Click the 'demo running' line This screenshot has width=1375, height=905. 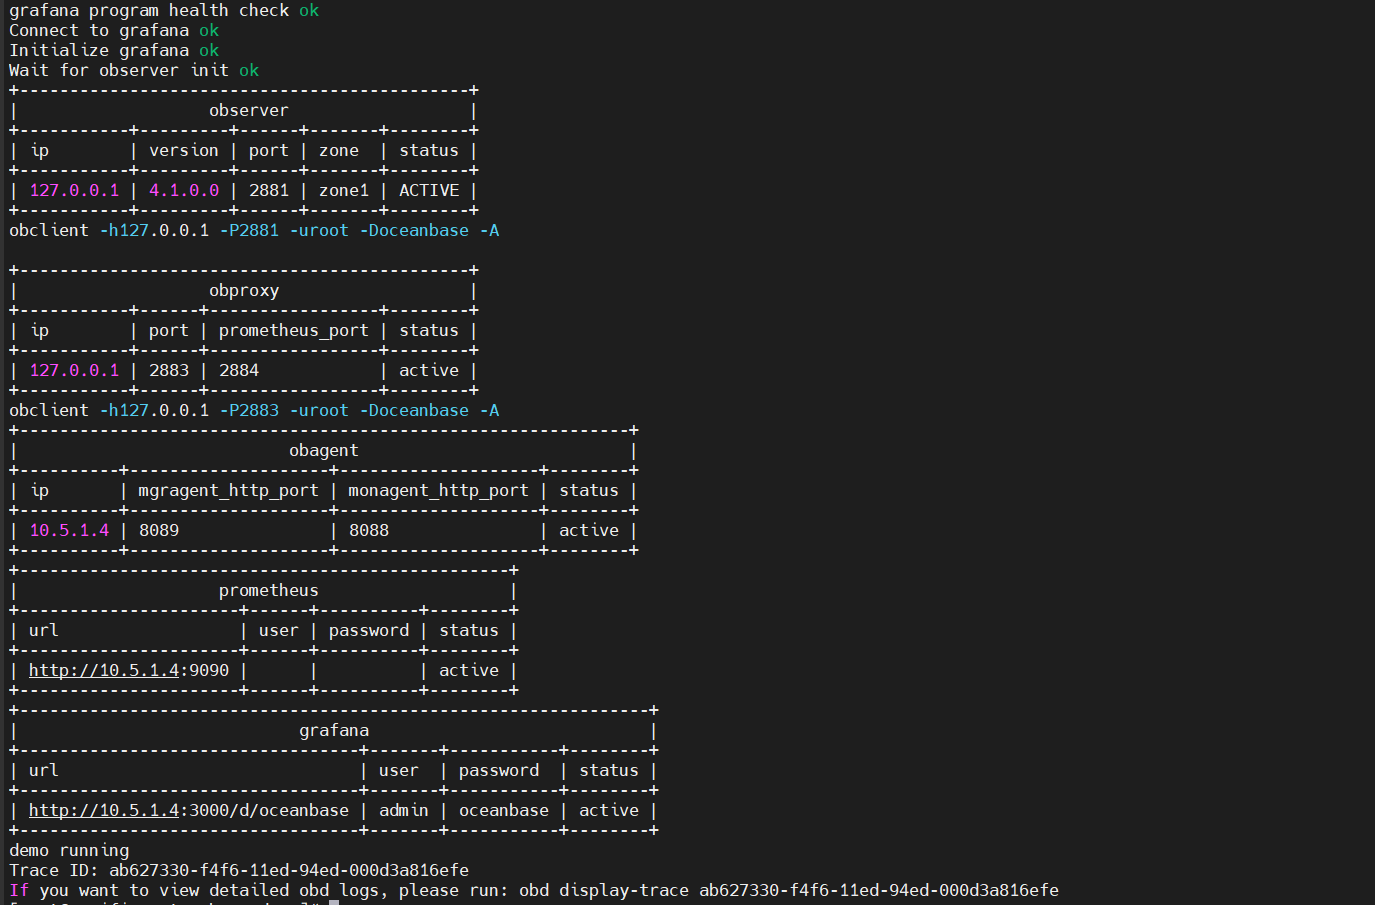69,851
